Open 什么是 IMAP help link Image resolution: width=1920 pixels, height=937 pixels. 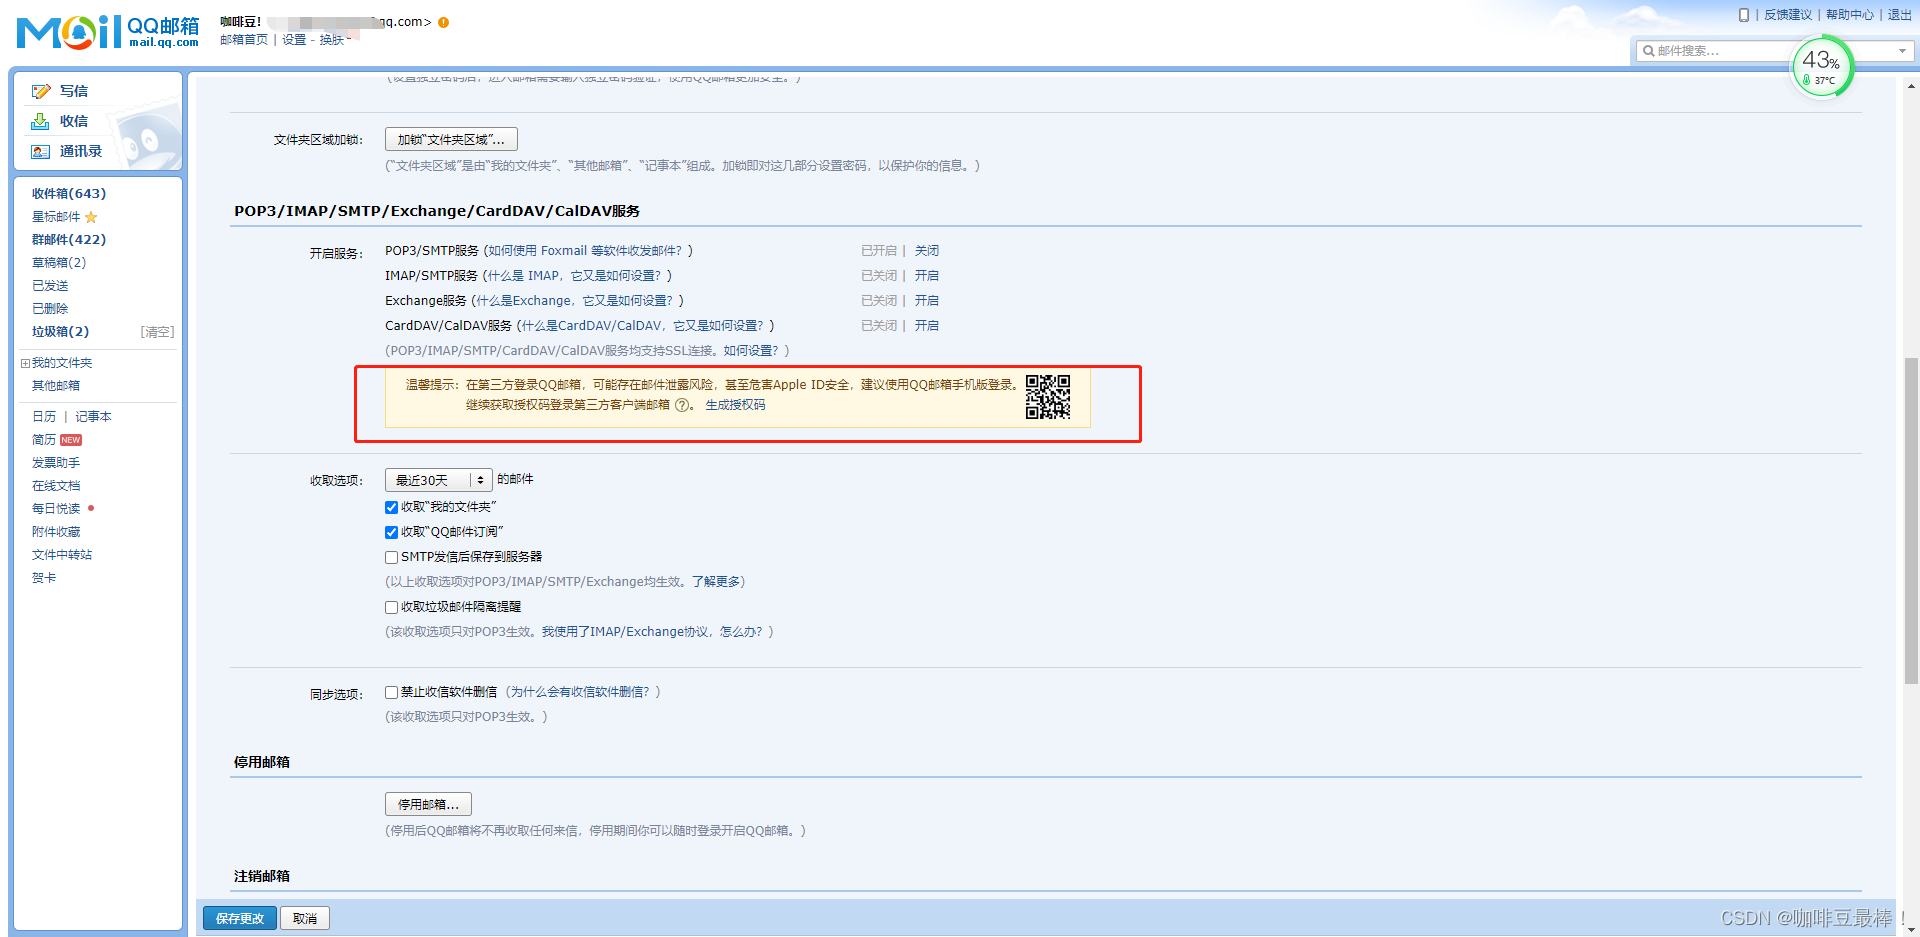coord(574,276)
